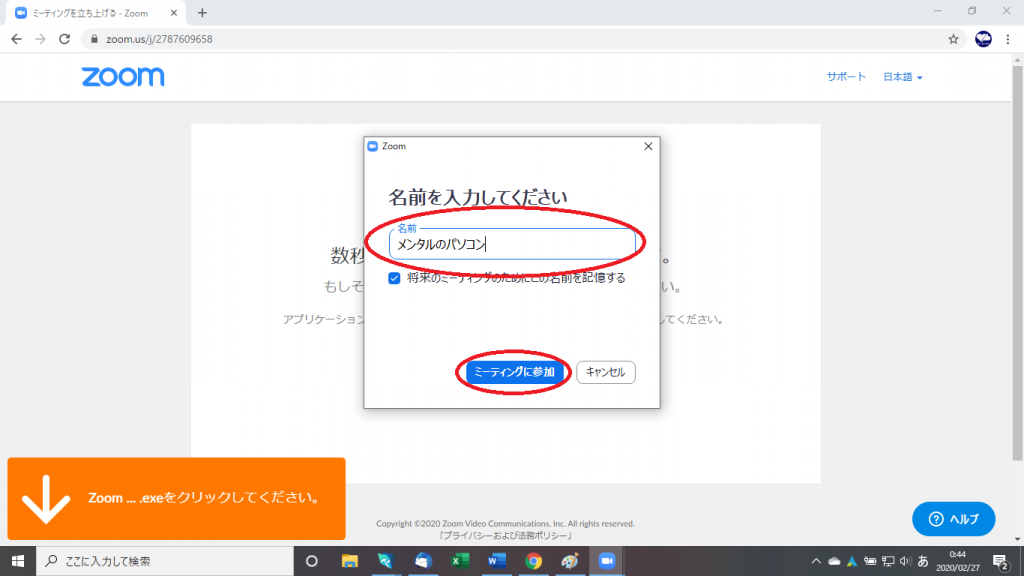Bookmark this page with star icon
1024x576 pixels.
point(953,39)
